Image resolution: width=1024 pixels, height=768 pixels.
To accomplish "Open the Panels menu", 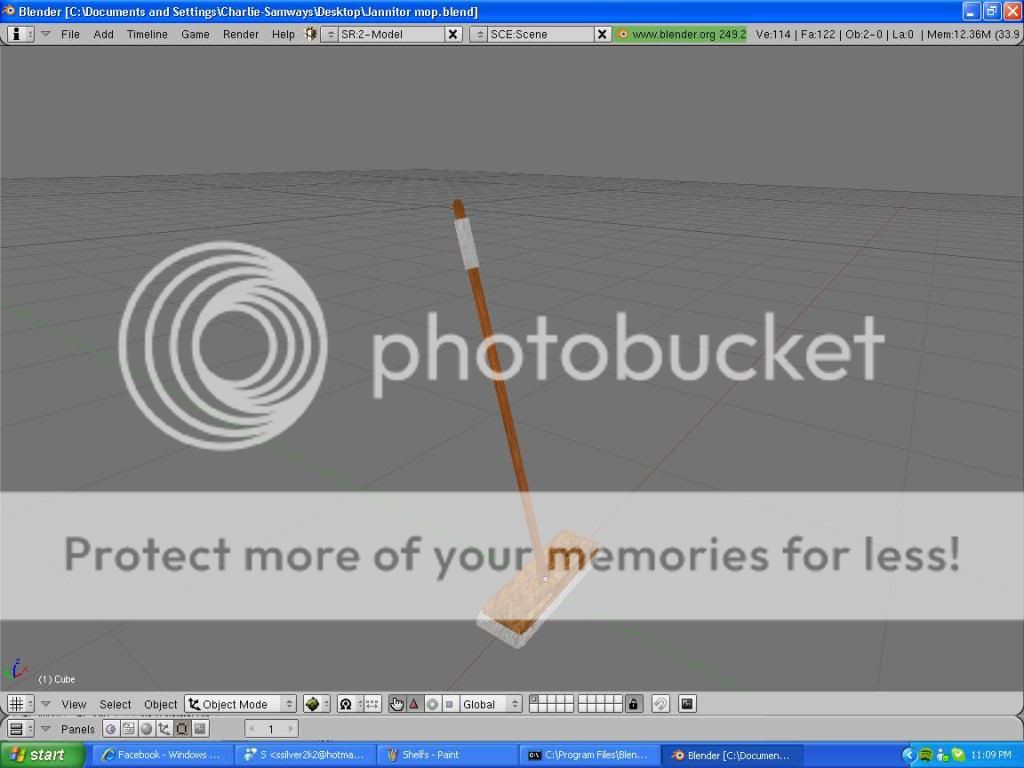I will tap(77, 729).
